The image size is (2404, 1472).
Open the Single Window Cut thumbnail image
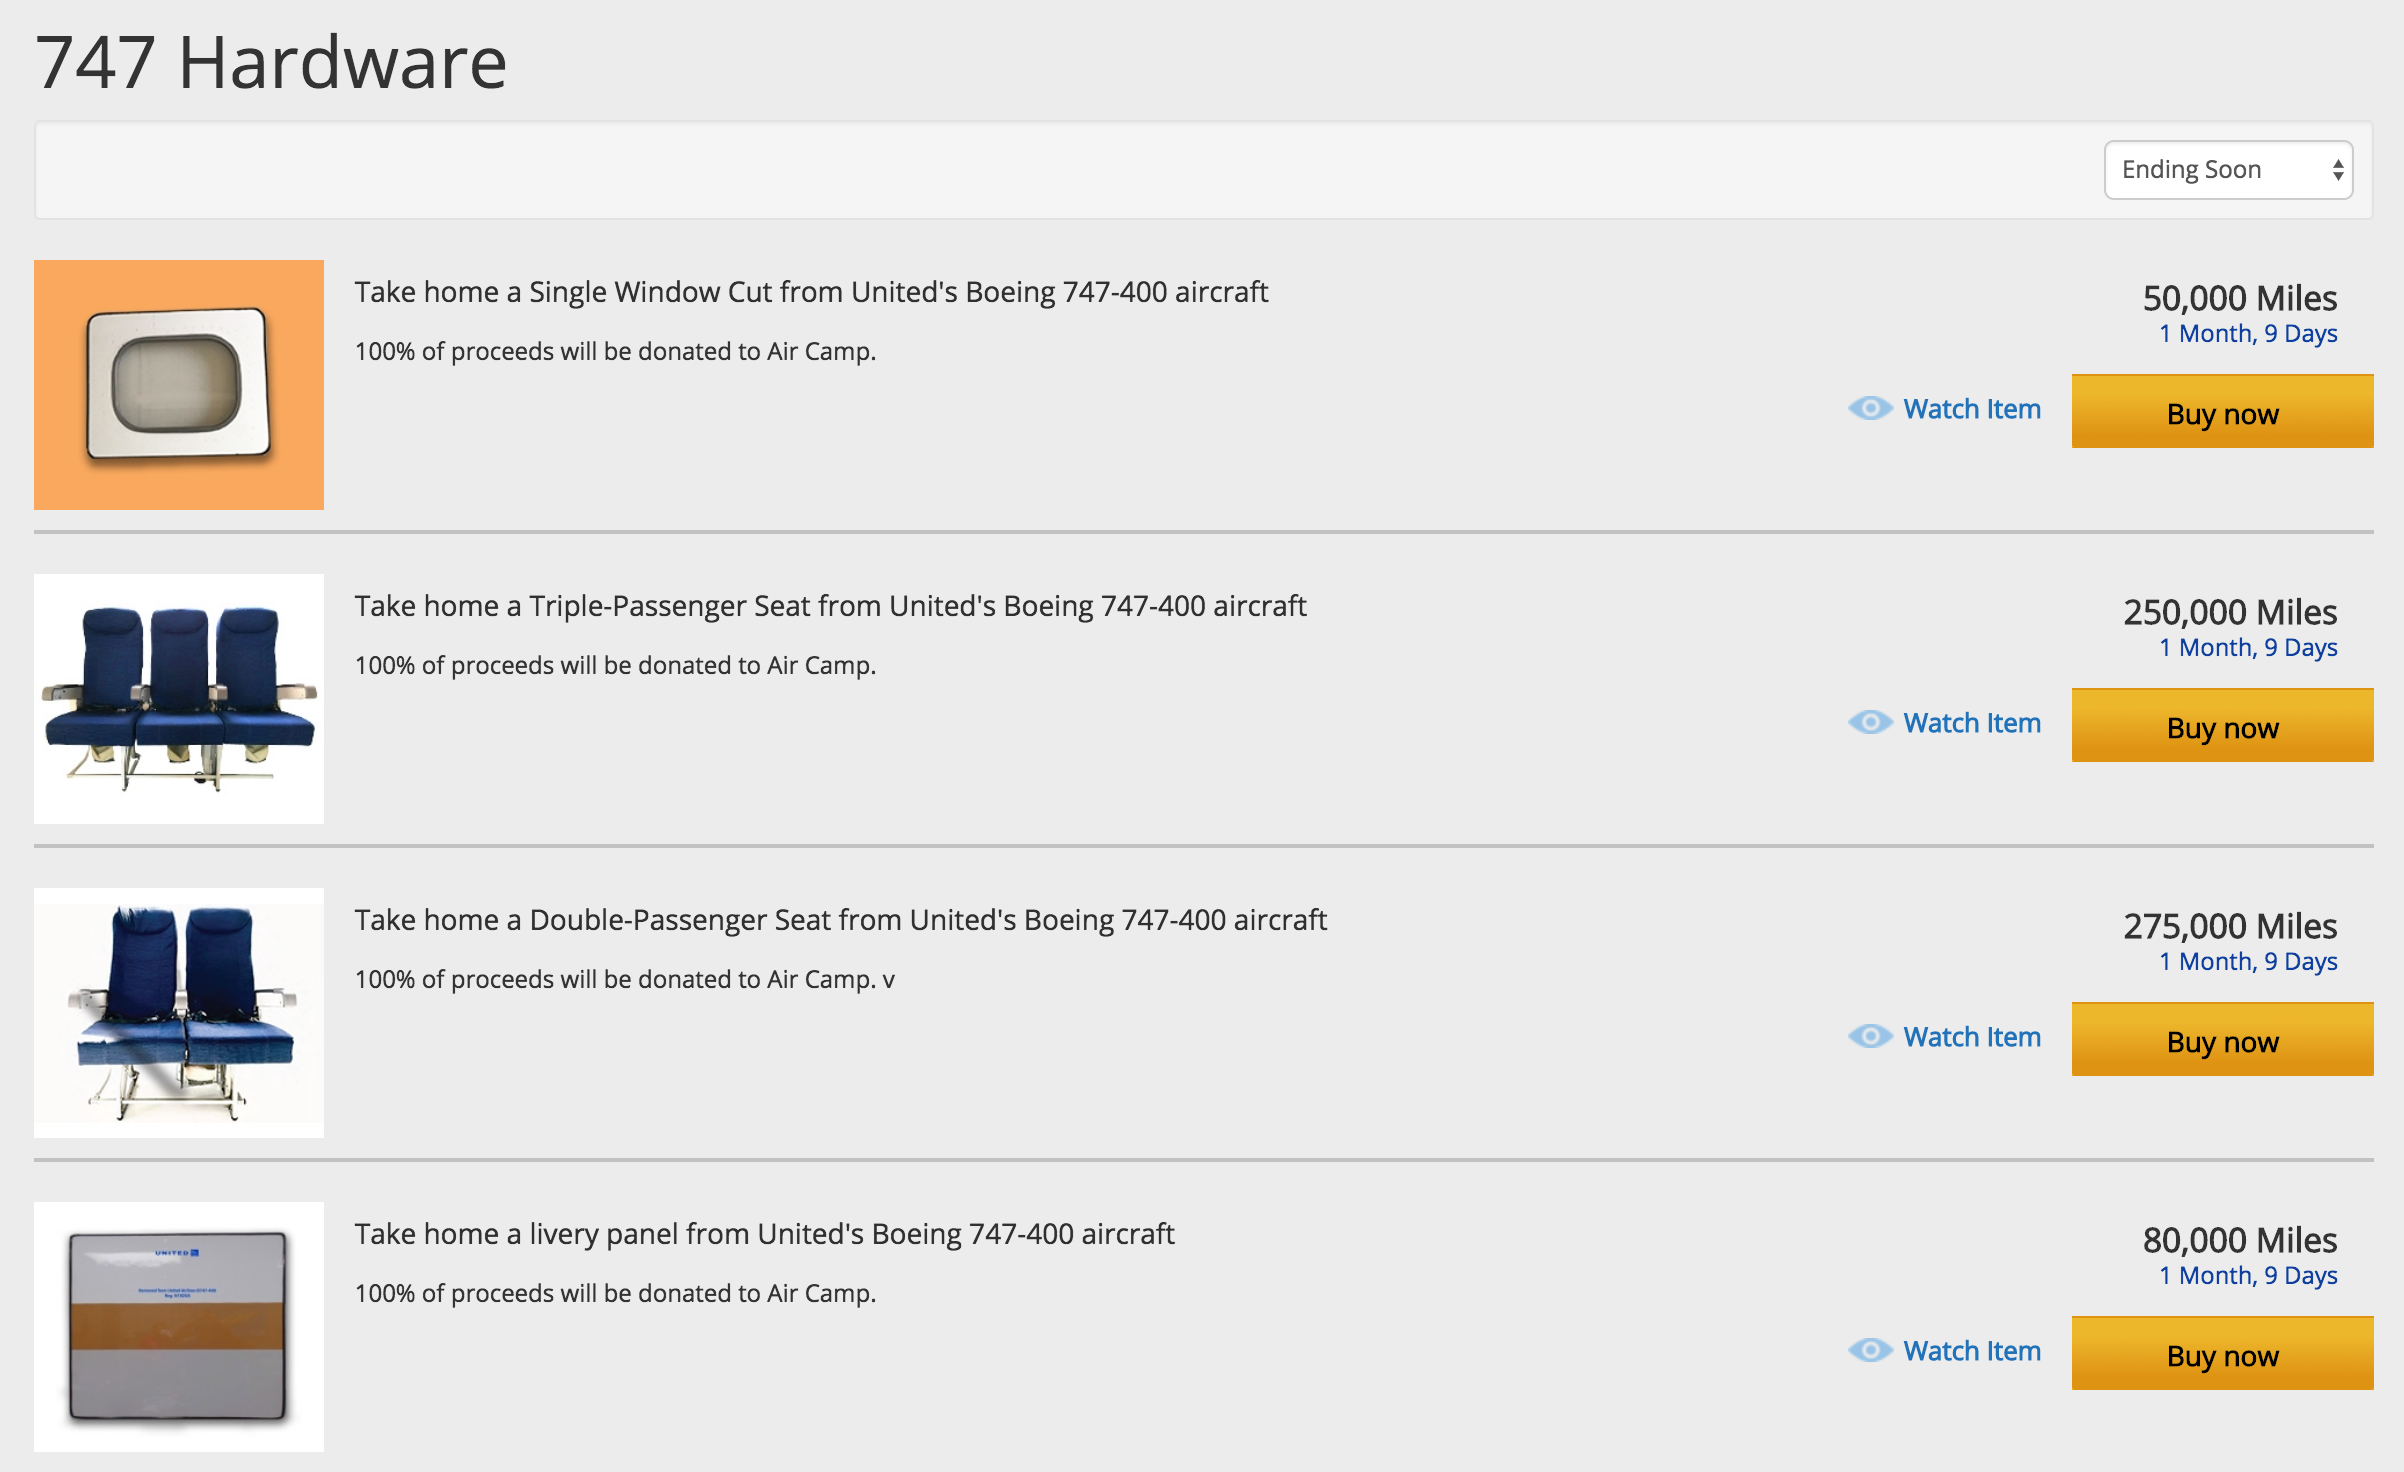pyautogui.click(x=179, y=385)
